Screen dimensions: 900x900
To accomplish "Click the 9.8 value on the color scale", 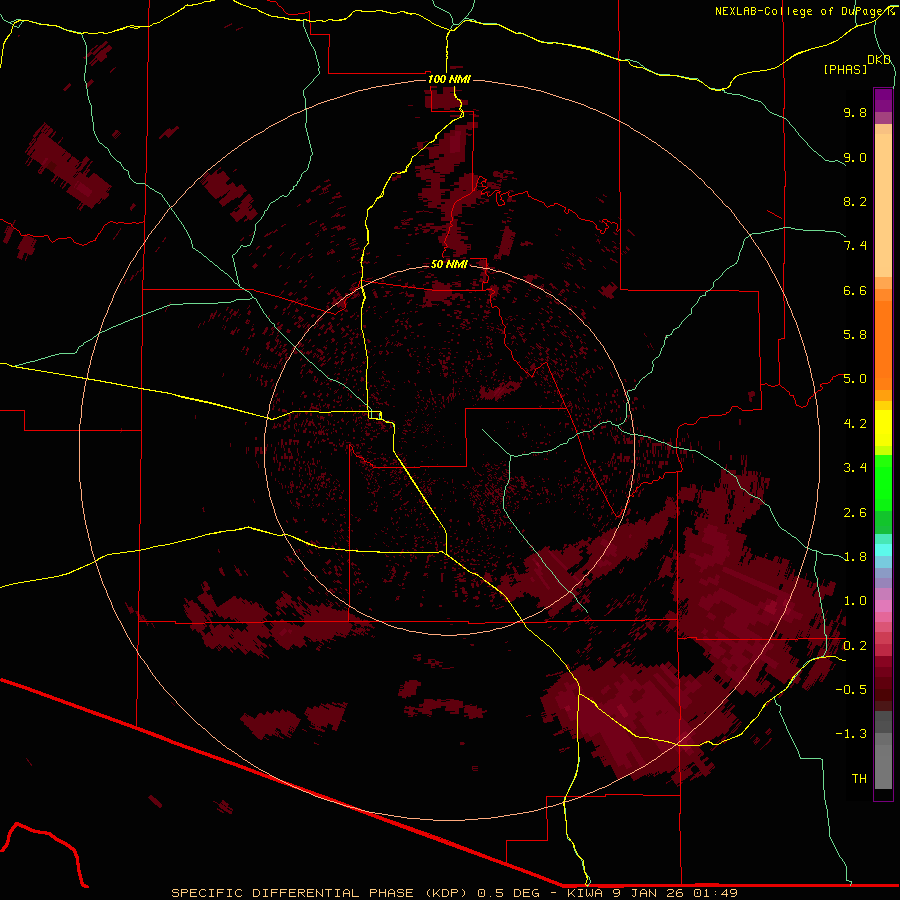I will tap(855, 112).
